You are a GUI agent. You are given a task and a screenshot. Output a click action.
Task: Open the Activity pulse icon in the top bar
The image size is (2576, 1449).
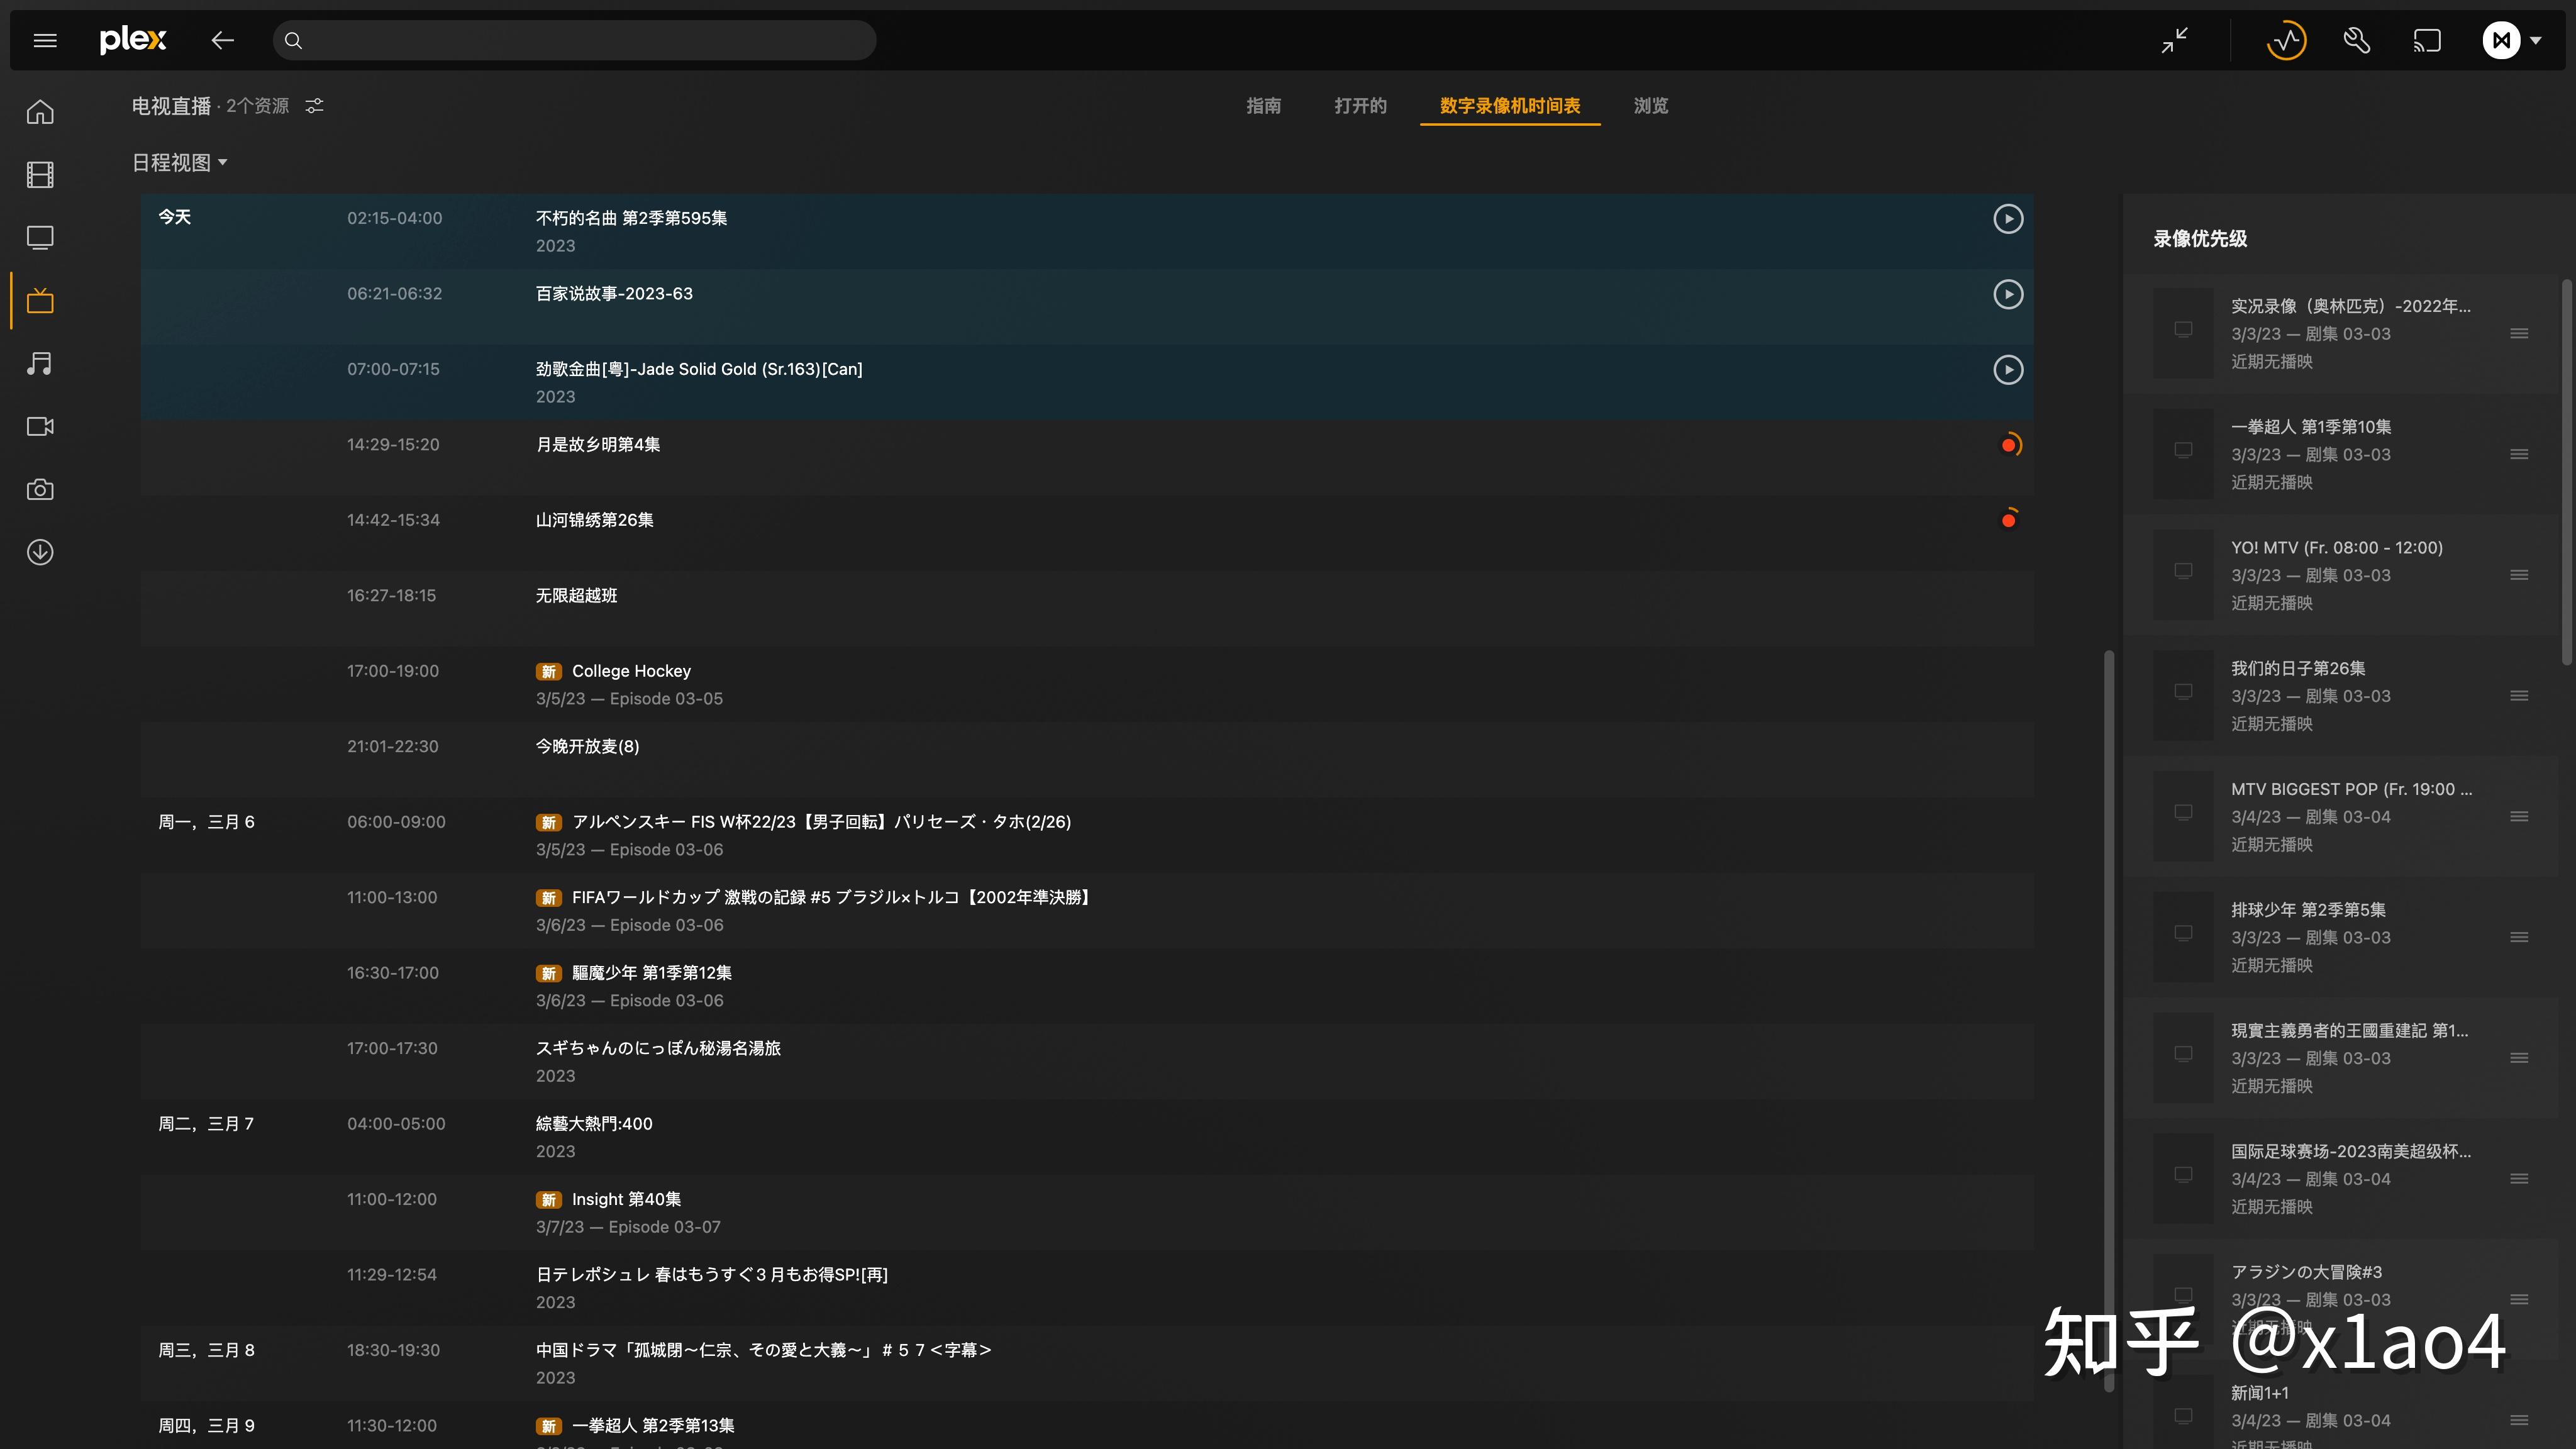click(x=2286, y=40)
